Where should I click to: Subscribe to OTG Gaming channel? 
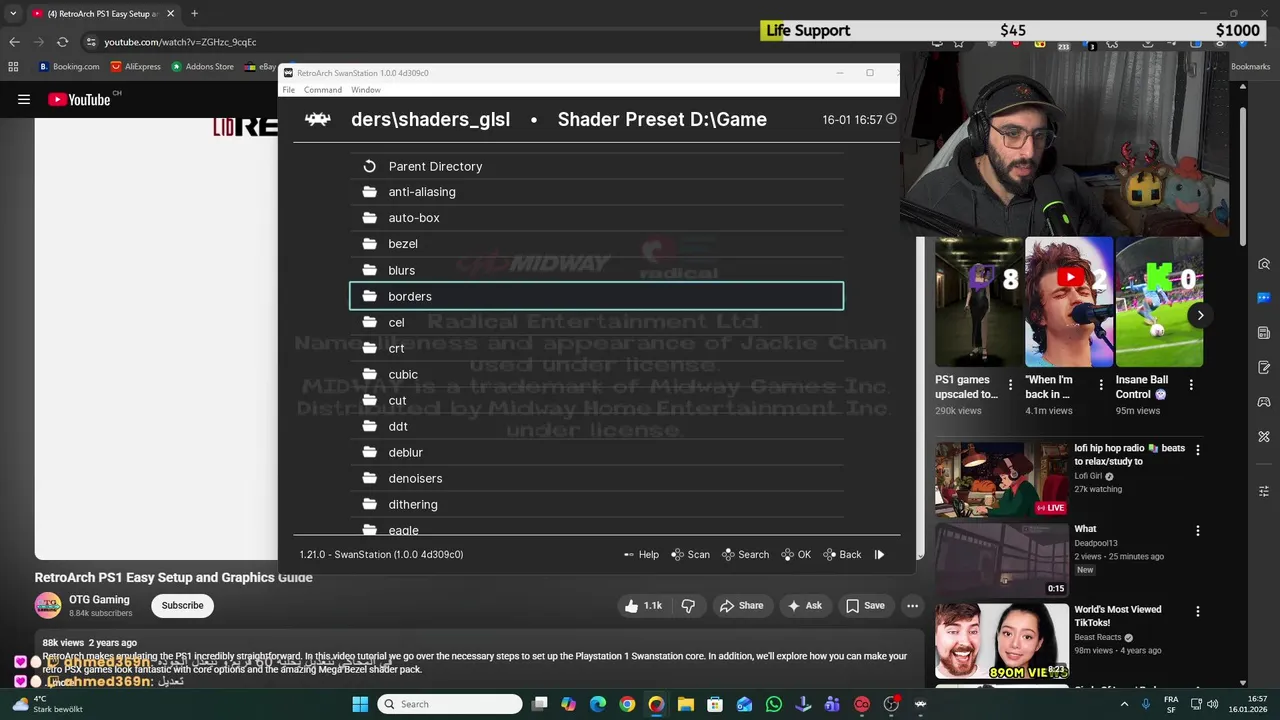183,605
